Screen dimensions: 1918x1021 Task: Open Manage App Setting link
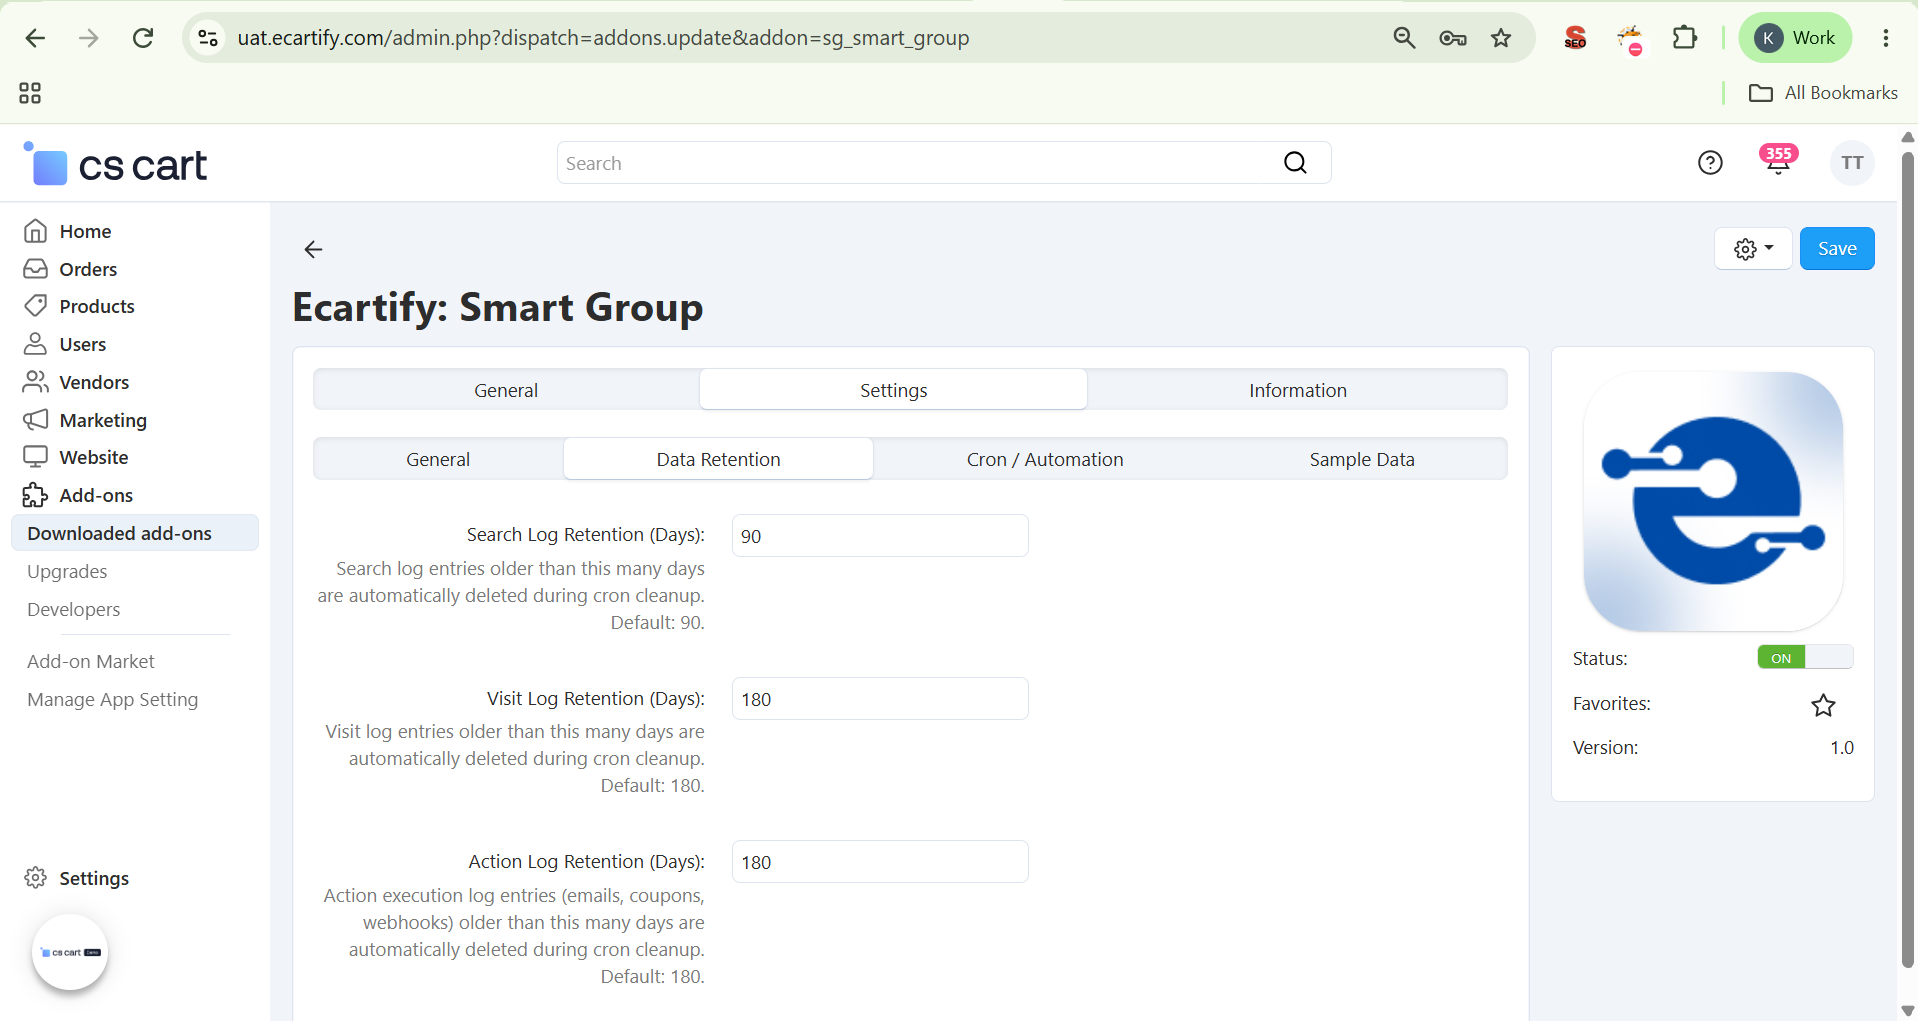click(113, 699)
